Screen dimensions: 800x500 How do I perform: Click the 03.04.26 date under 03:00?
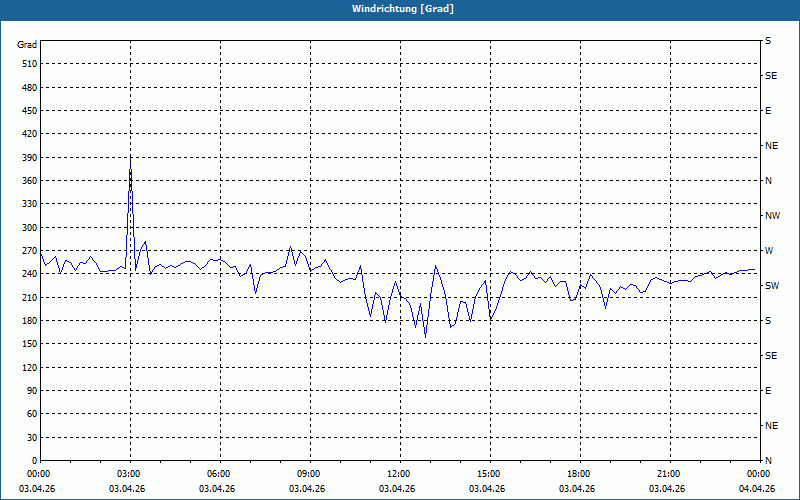(x=127, y=489)
